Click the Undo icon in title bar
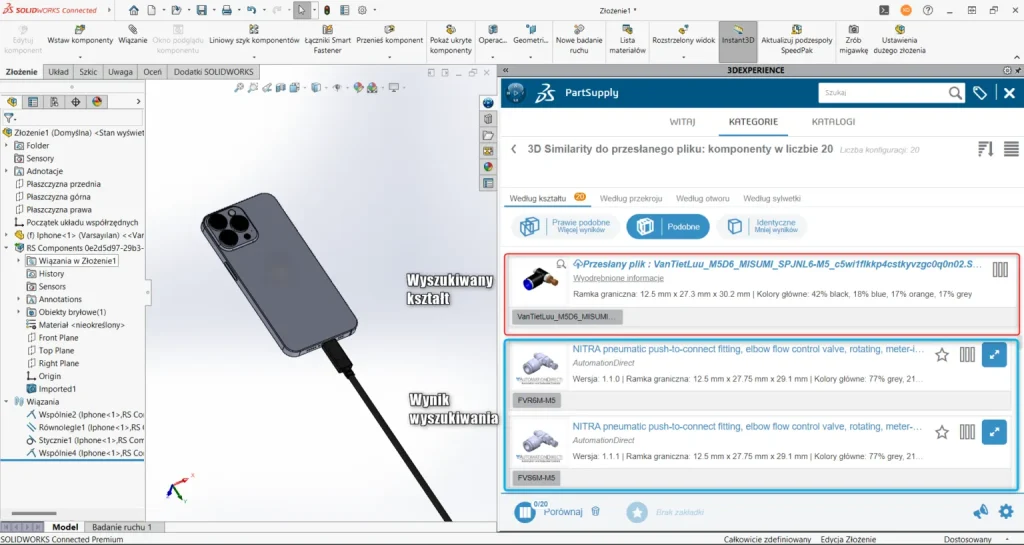This screenshot has width=1024, height=545. click(x=251, y=10)
